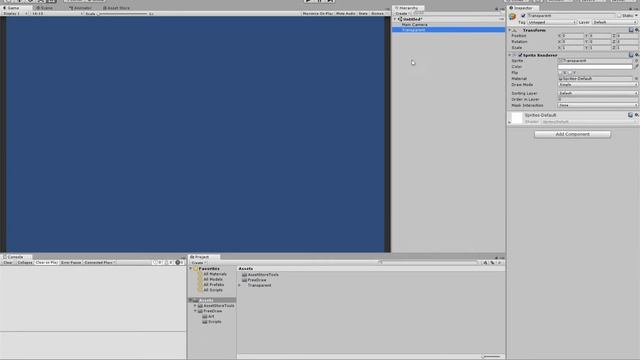Click the Sprite object picker circle
Image resolution: width=640 pixels, height=360 pixels.
[x=636, y=61]
